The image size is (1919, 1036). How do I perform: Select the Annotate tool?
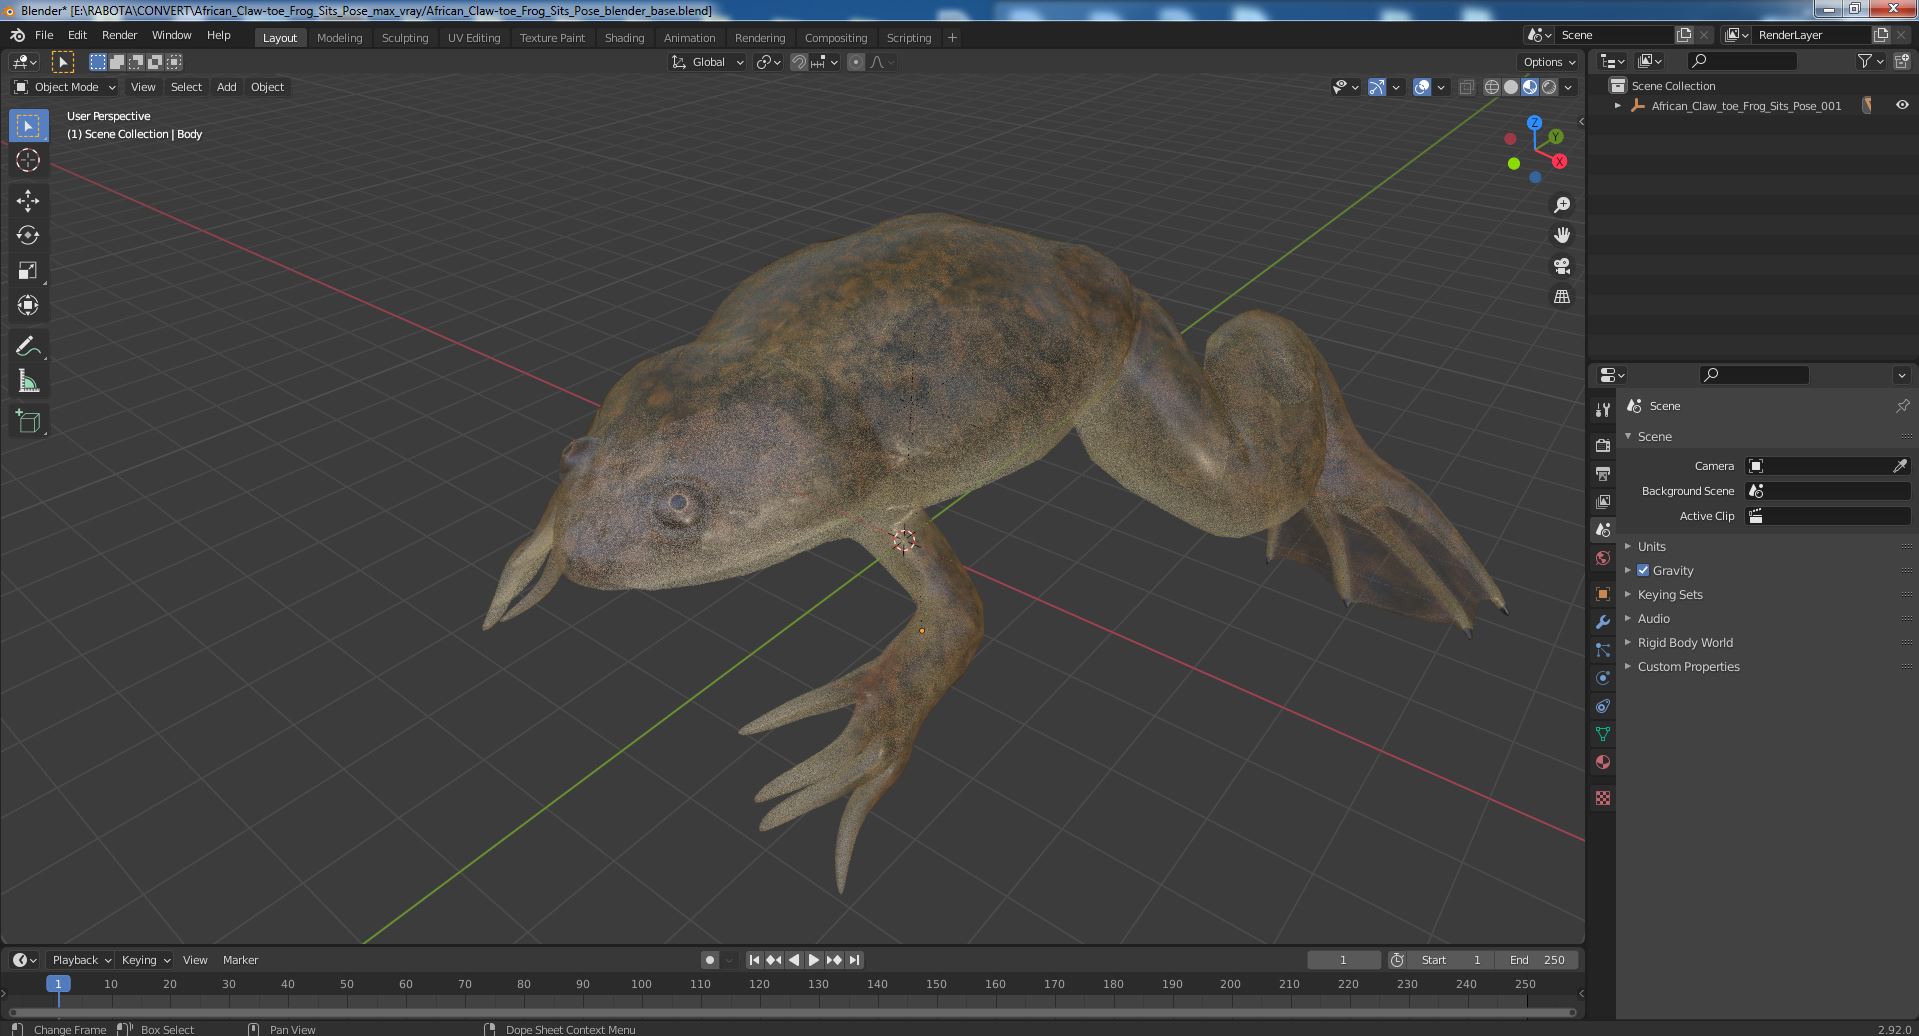click(x=28, y=346)
